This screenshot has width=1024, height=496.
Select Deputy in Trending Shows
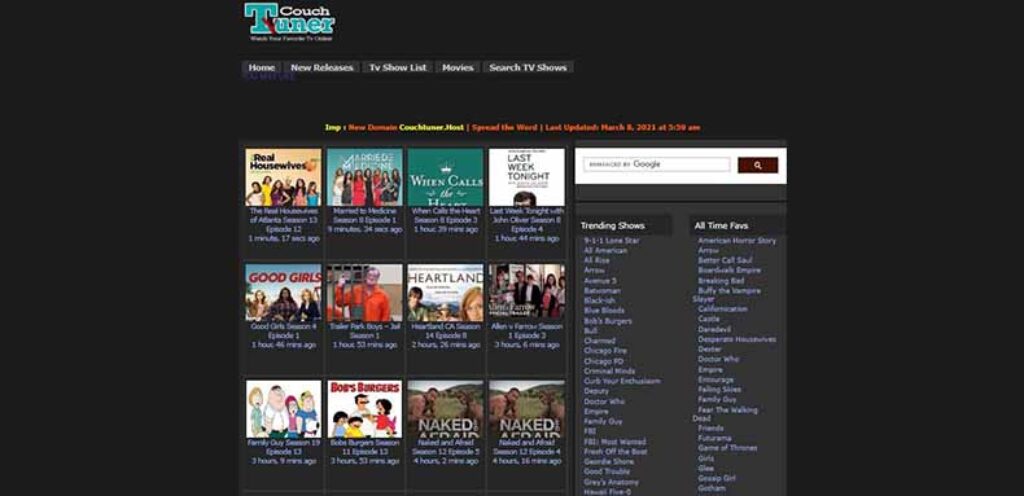click(596, 392)
